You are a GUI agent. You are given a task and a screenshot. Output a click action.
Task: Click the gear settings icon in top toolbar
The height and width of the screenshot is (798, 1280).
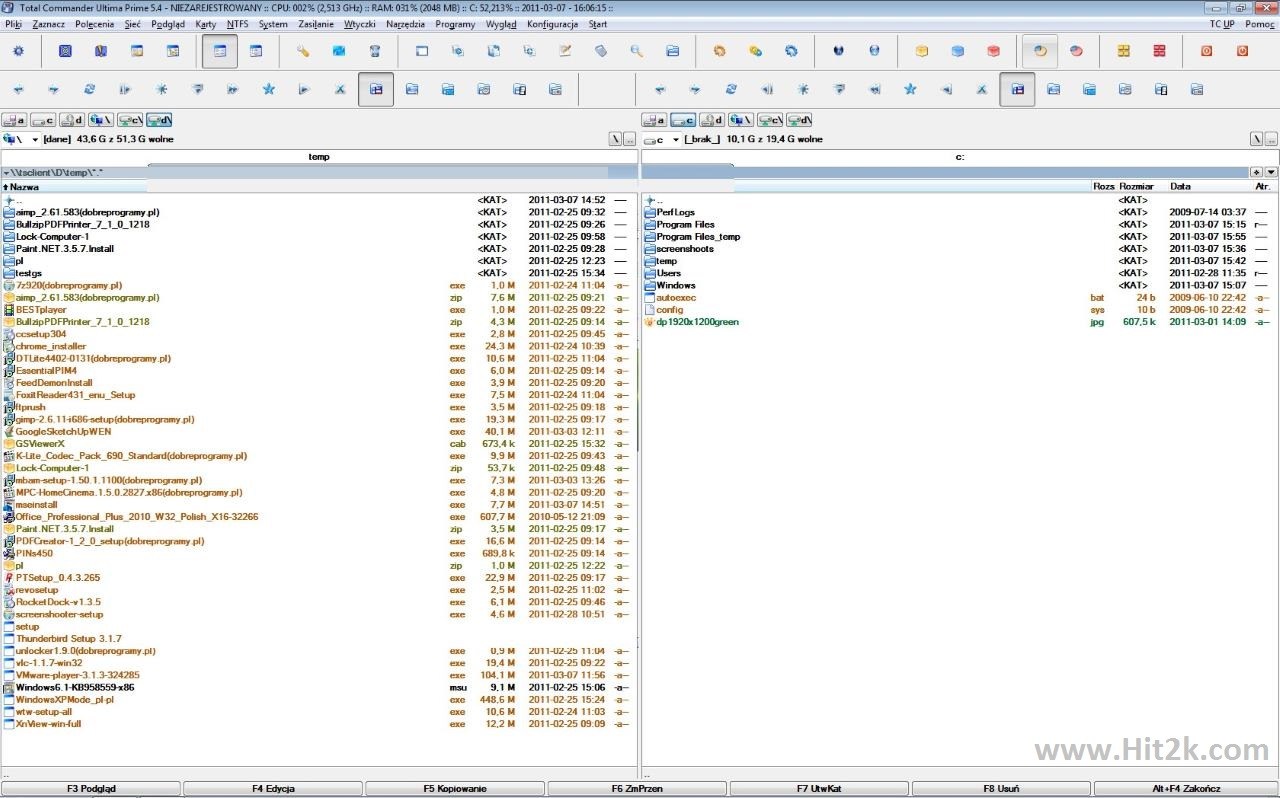coord(18,51)
